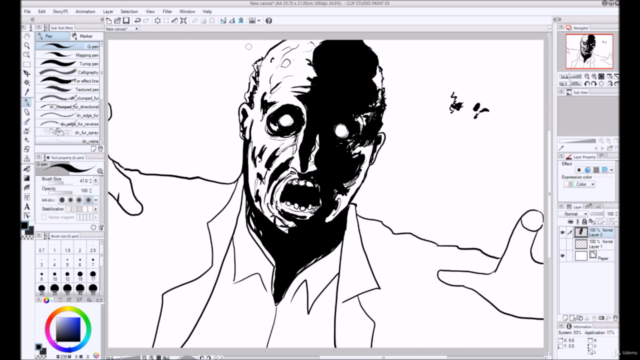Select the Pen tool in the toolbar
640x360 pixels.
pyautogui.click(x=27, y=102)
